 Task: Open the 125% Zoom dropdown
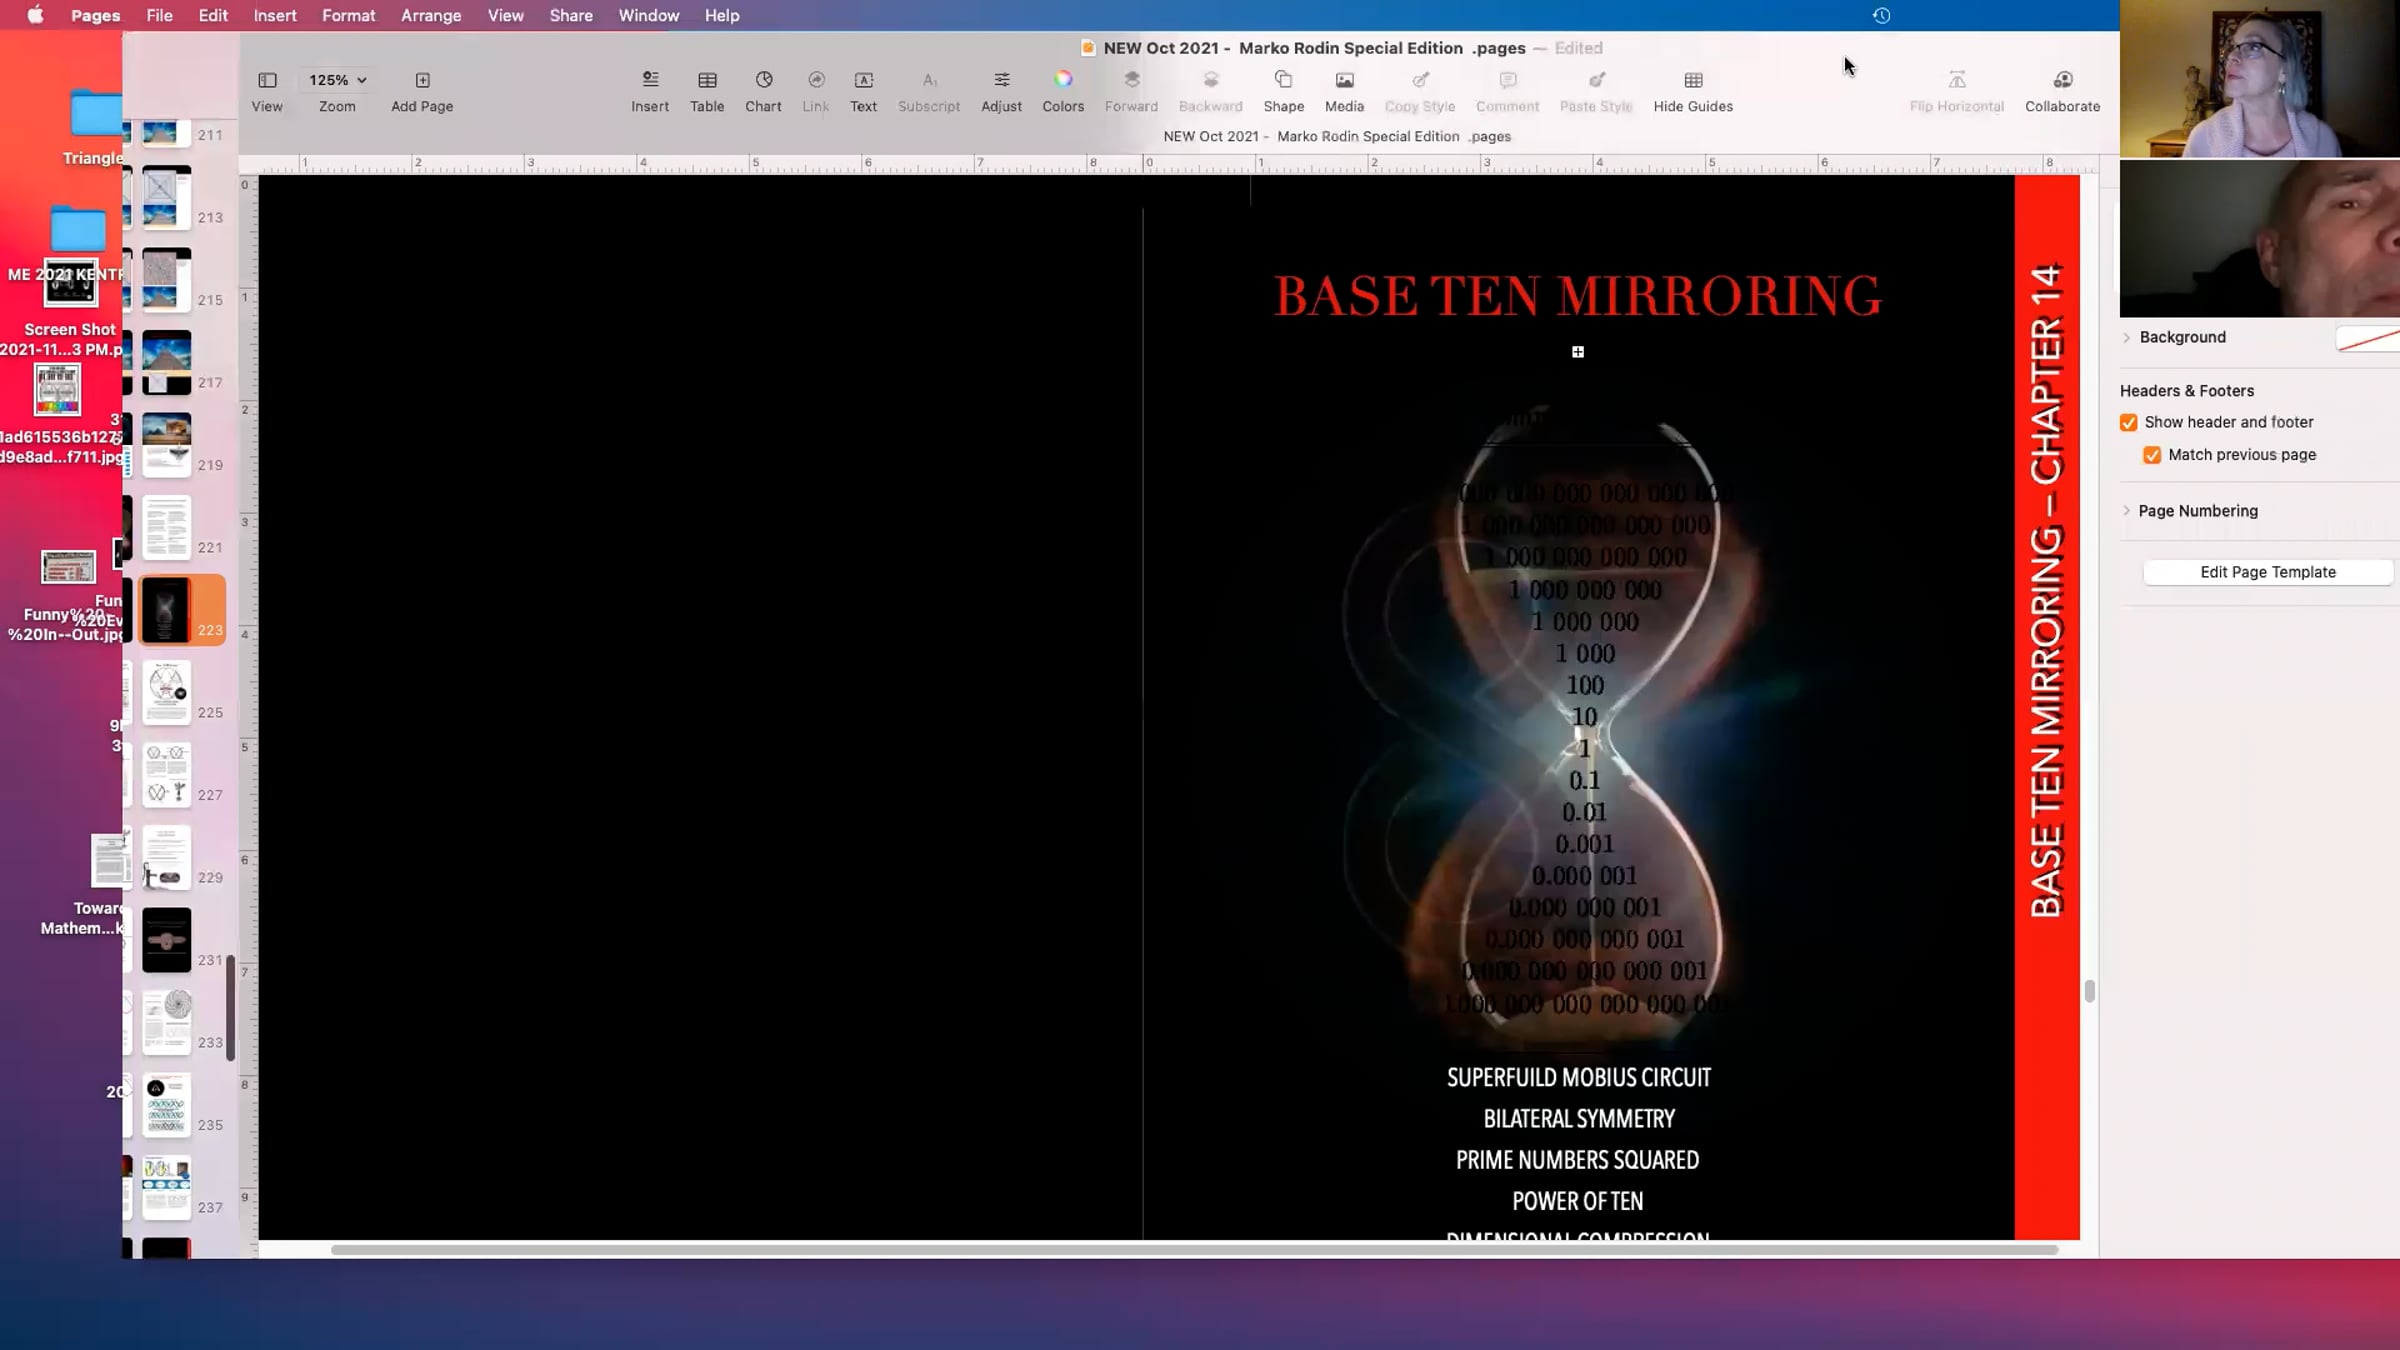(x=337, y=80)
